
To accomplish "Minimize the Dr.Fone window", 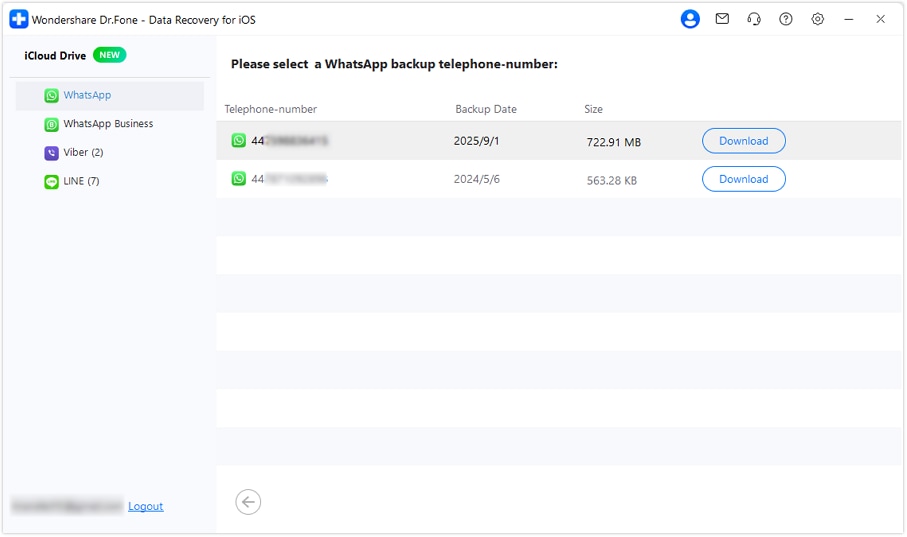I will [x=849, y=19].
